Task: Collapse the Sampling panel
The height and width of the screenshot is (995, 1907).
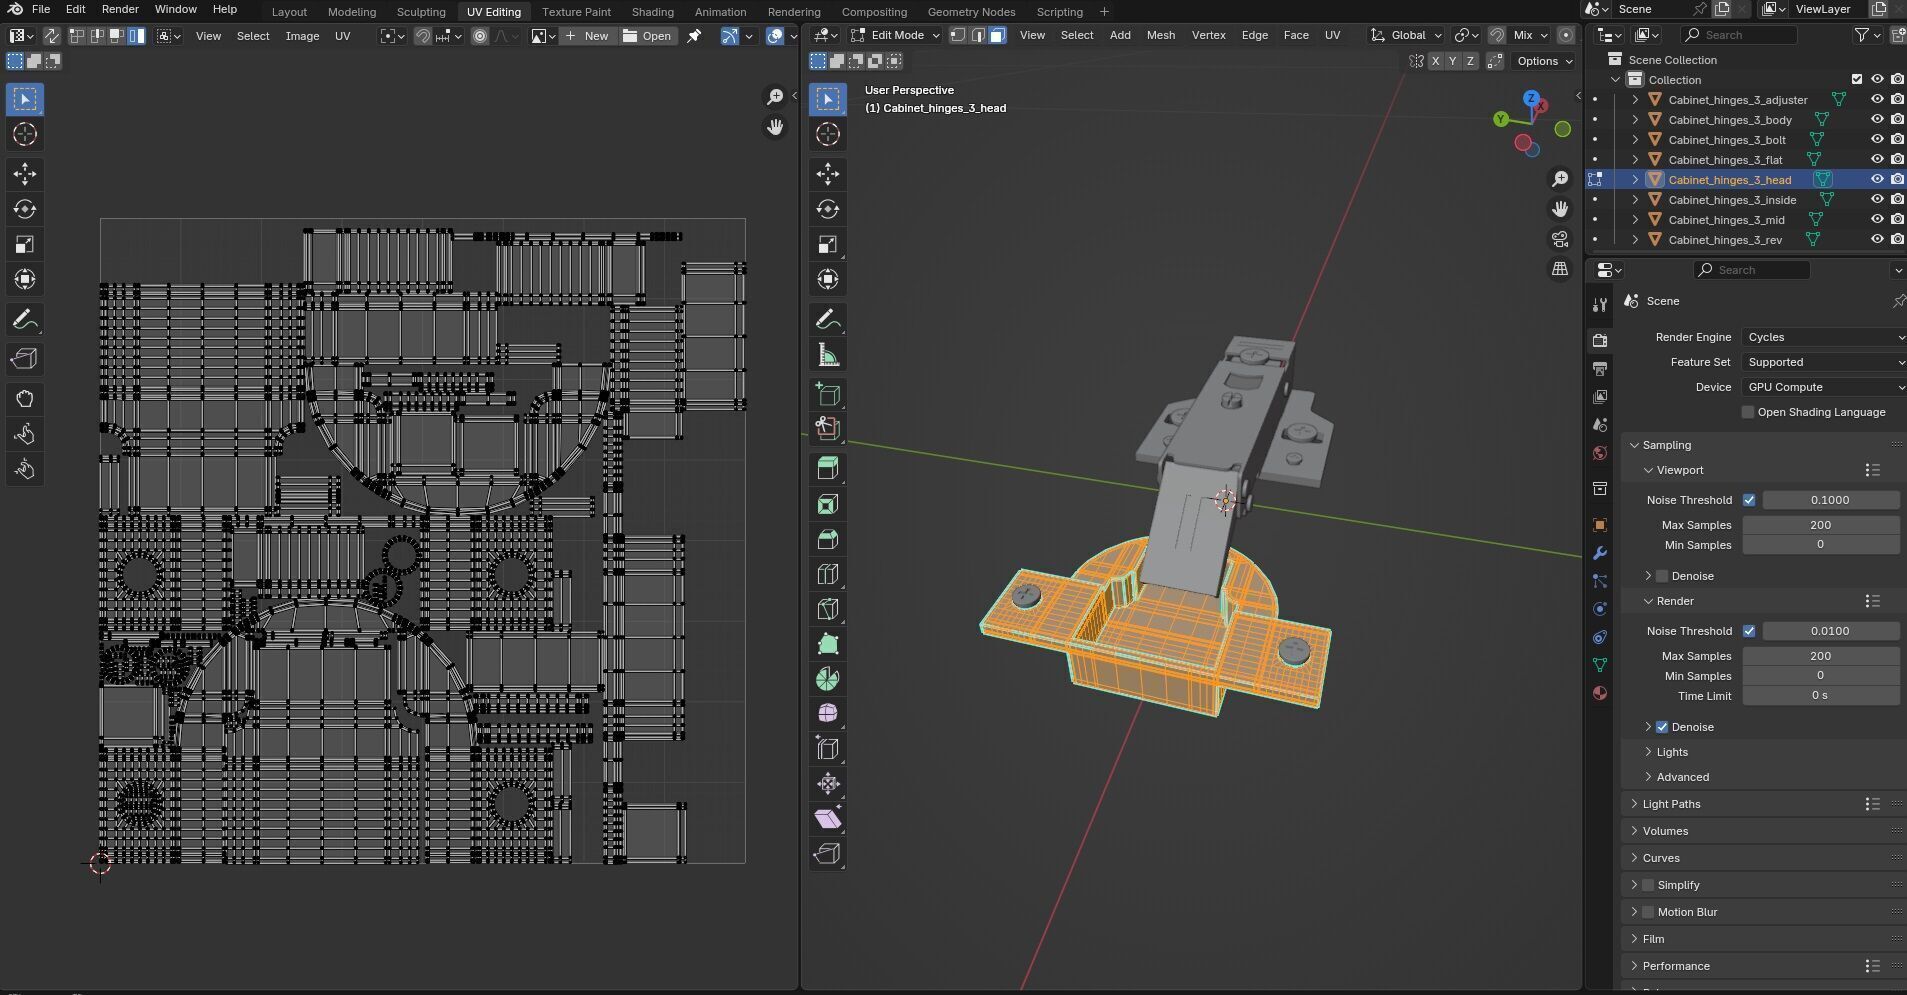Action: 1666,445
